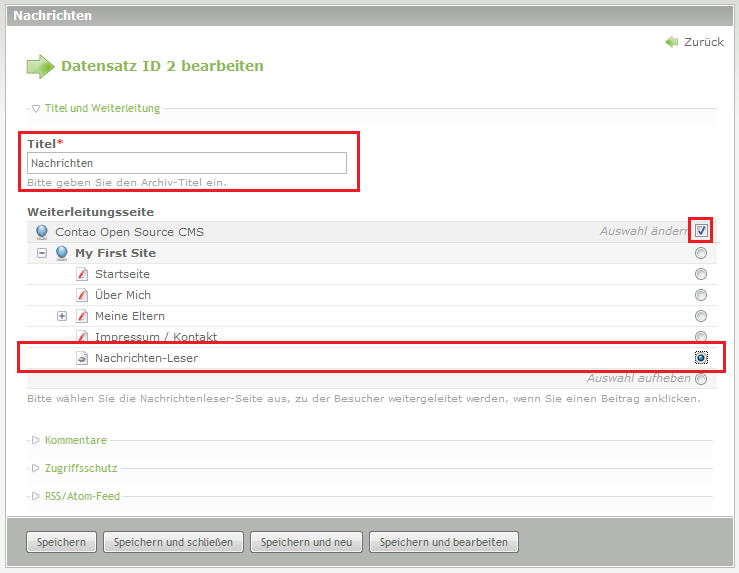The width and height of the screenshot is (739, 573).
Task: Click the Speichern button
Action: pyautogui.click(x=61, y=542)
